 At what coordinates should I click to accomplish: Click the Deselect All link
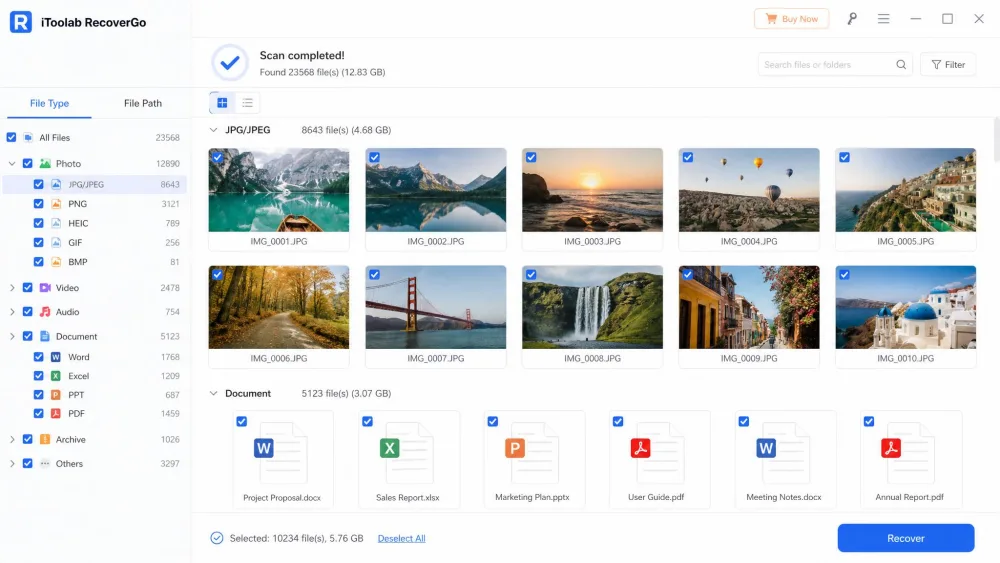point(401,539)
